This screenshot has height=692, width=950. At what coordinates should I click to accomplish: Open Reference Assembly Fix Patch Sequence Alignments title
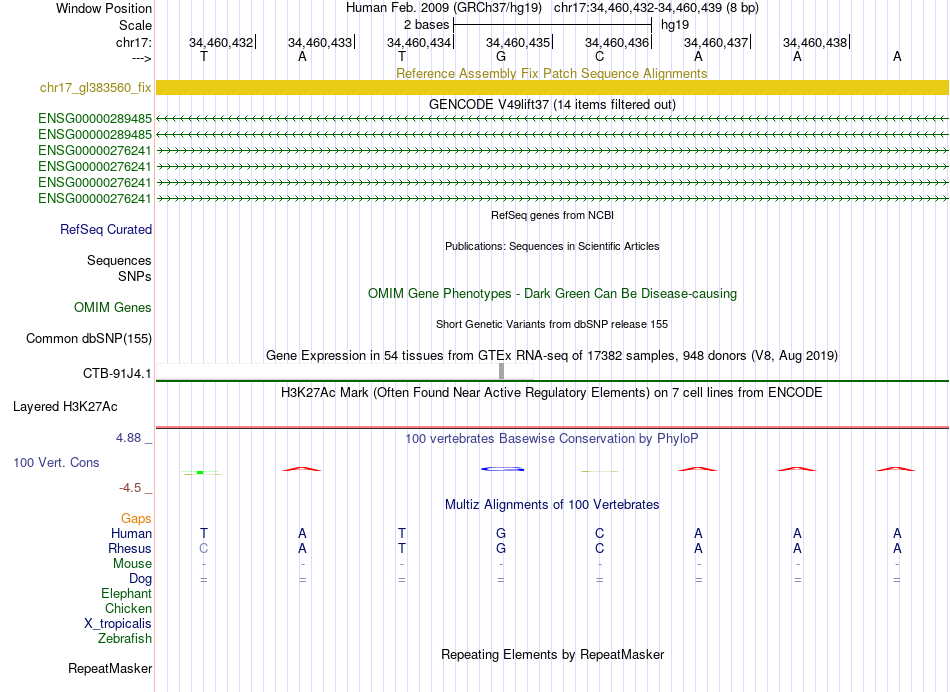click(x=551, y=73)
